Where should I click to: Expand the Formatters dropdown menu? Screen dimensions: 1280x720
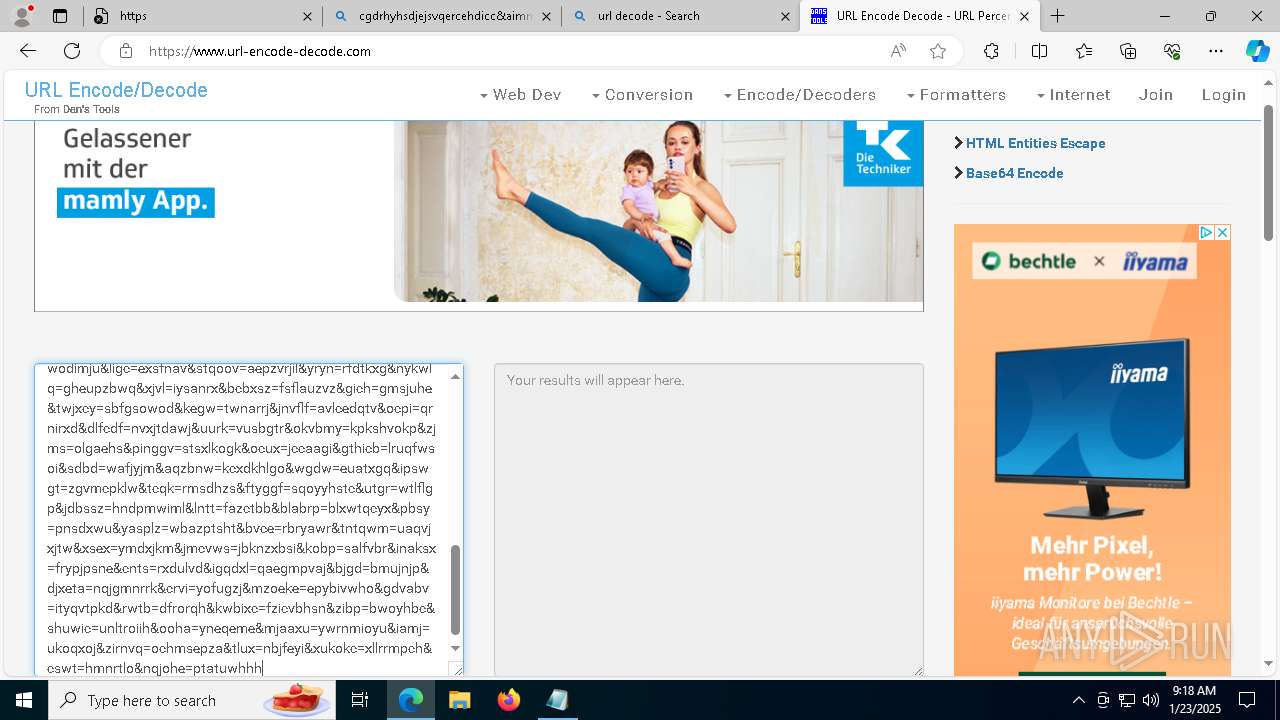pyautogui.click(x=956, y=95)
